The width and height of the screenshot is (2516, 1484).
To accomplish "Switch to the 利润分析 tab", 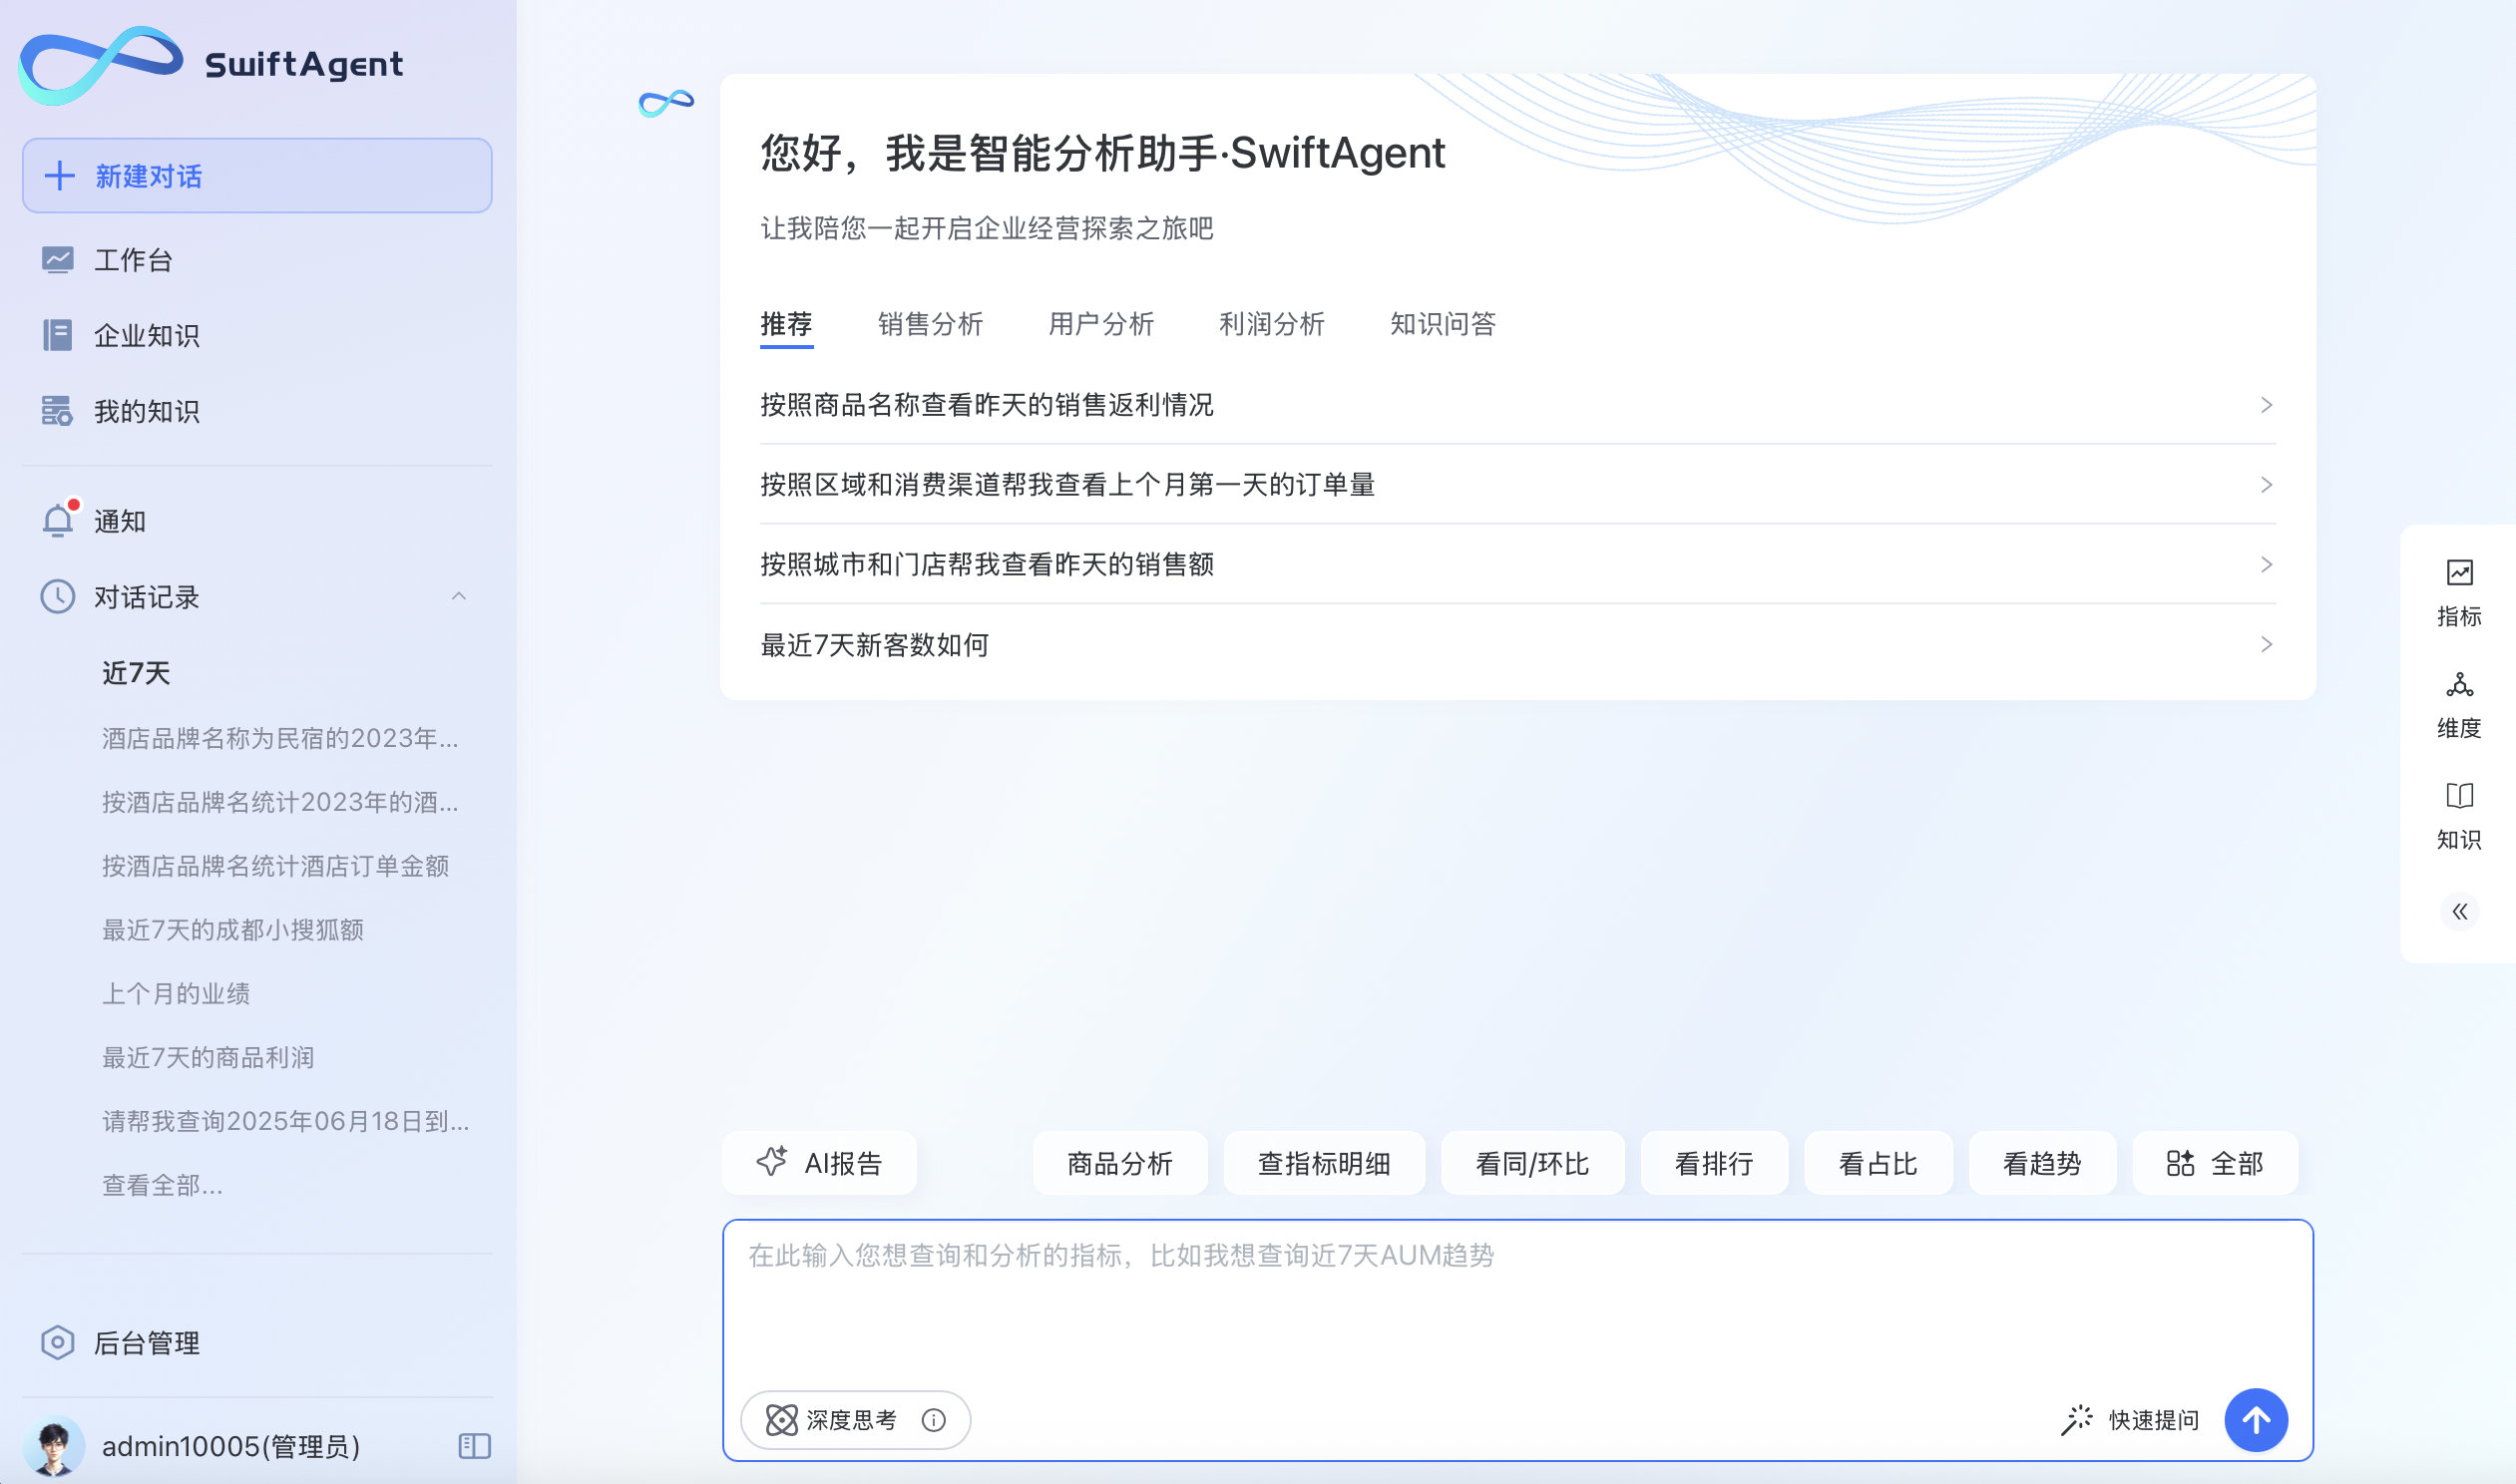I will (1272, 324).
